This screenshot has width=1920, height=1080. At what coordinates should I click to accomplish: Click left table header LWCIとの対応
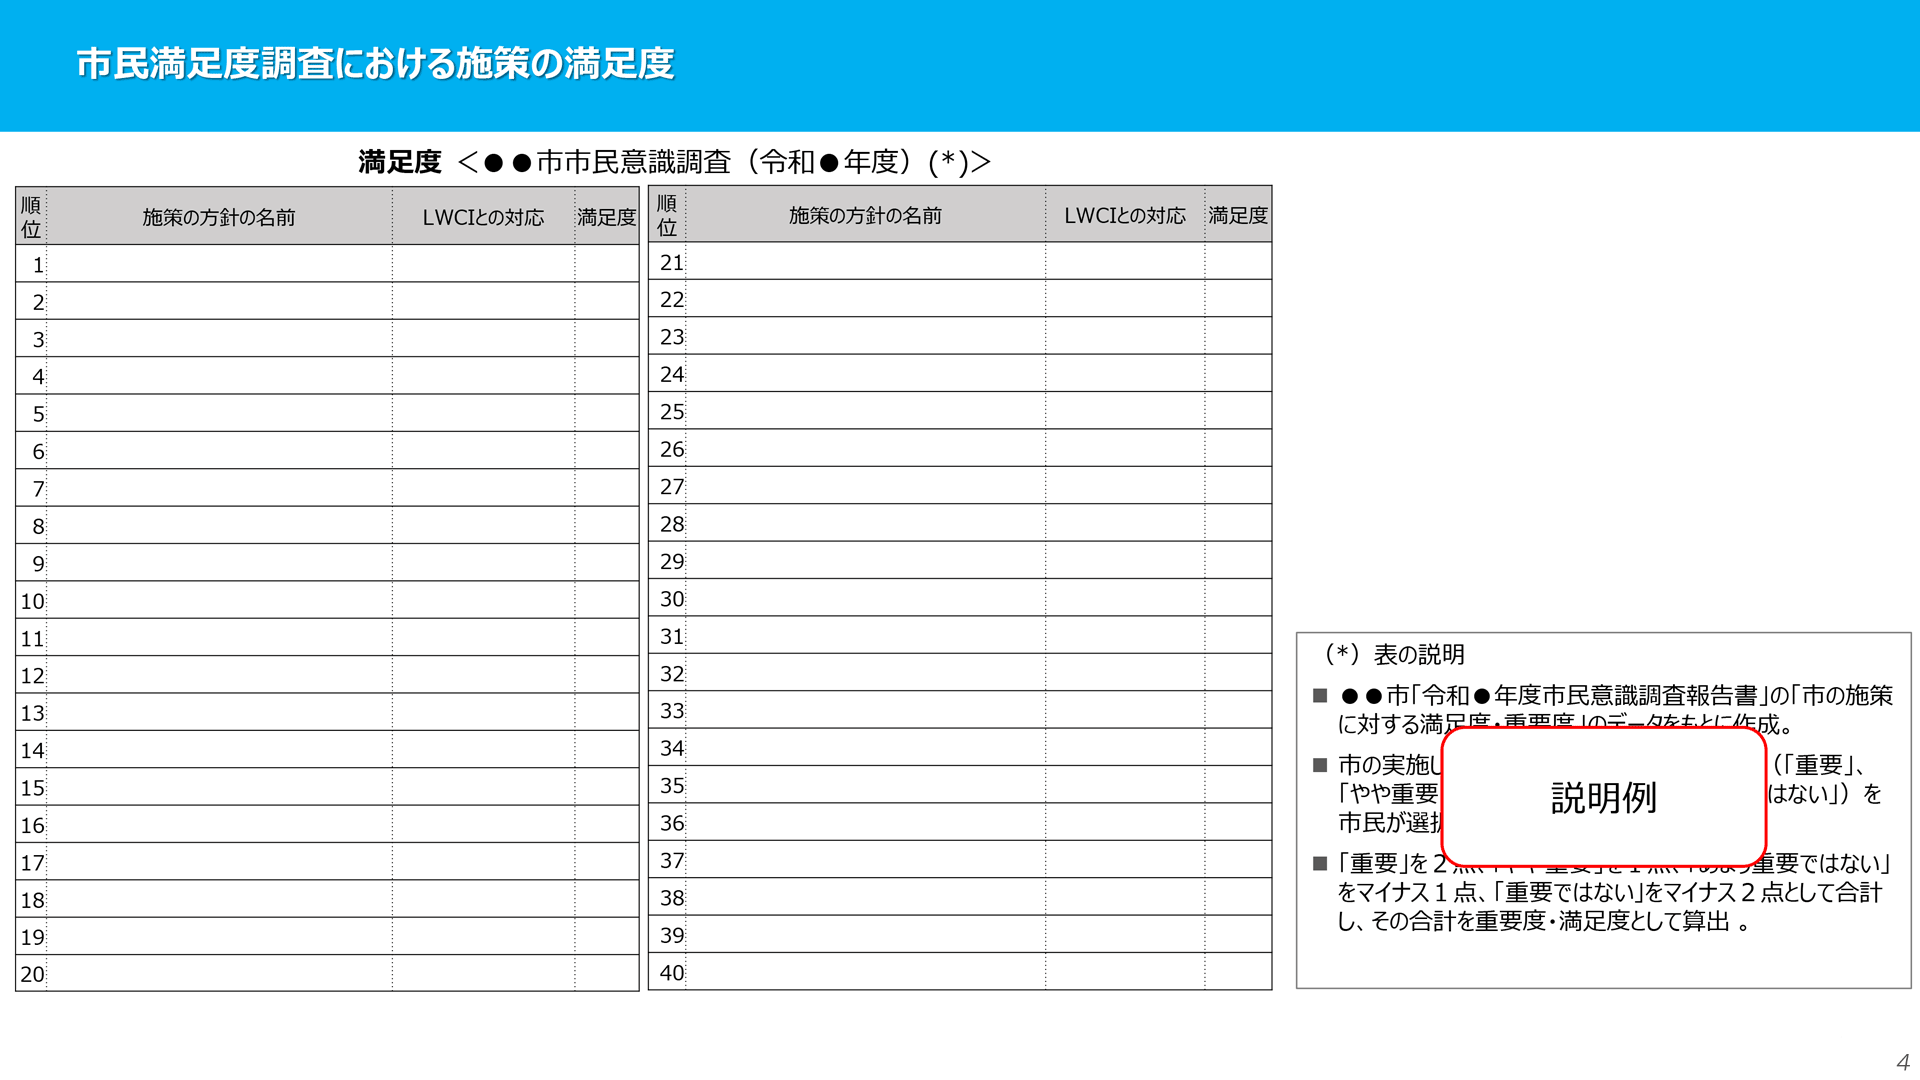pos(483,217)
